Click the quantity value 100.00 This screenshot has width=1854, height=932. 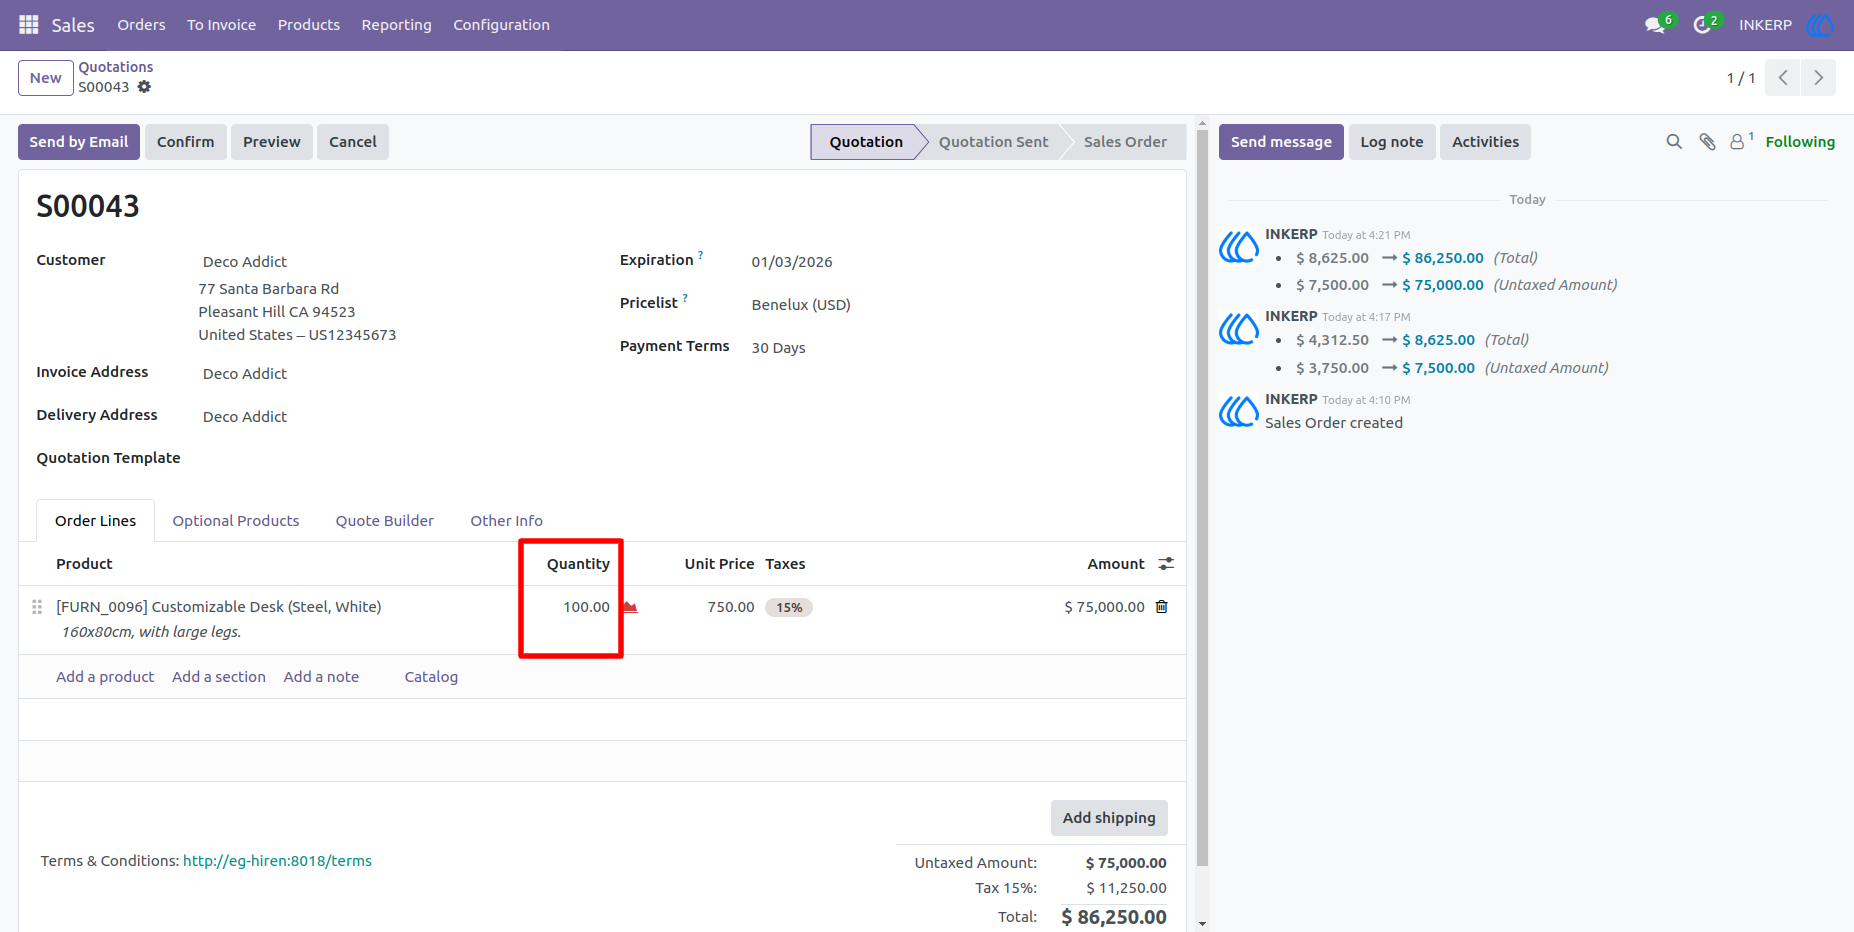point(586,607)
